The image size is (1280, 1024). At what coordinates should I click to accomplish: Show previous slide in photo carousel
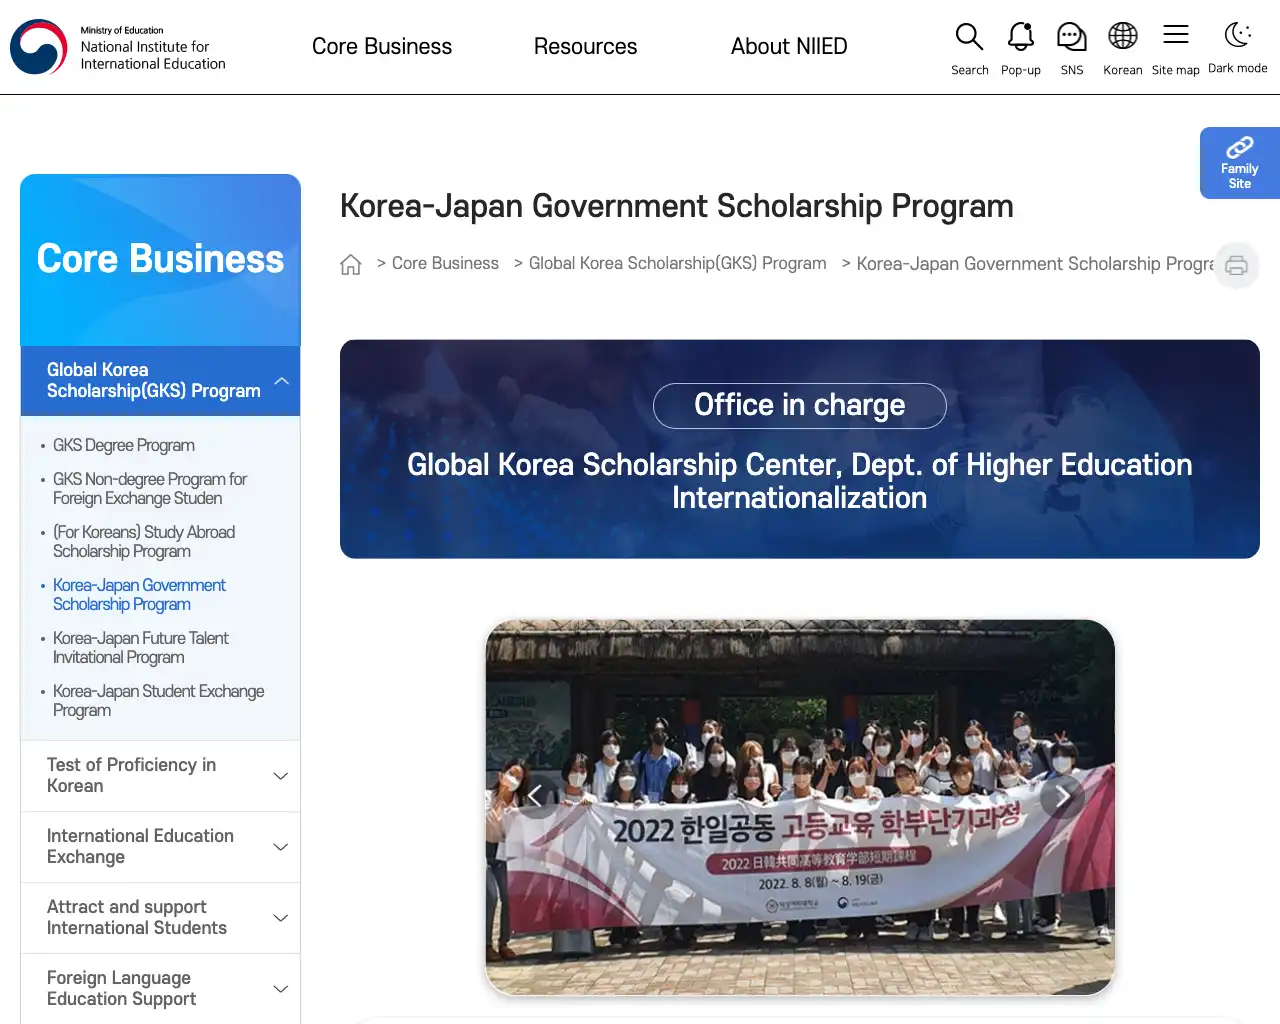coord(535,796)
